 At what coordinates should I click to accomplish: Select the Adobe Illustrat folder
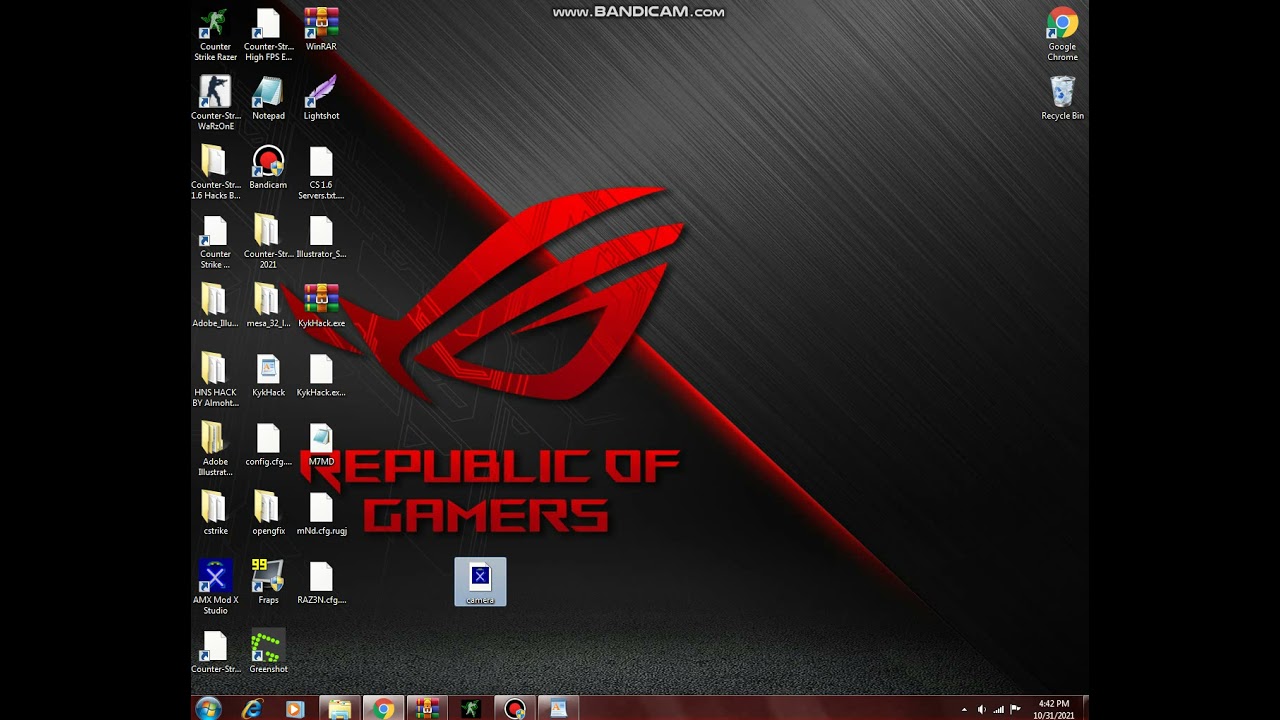click(215, 448)
